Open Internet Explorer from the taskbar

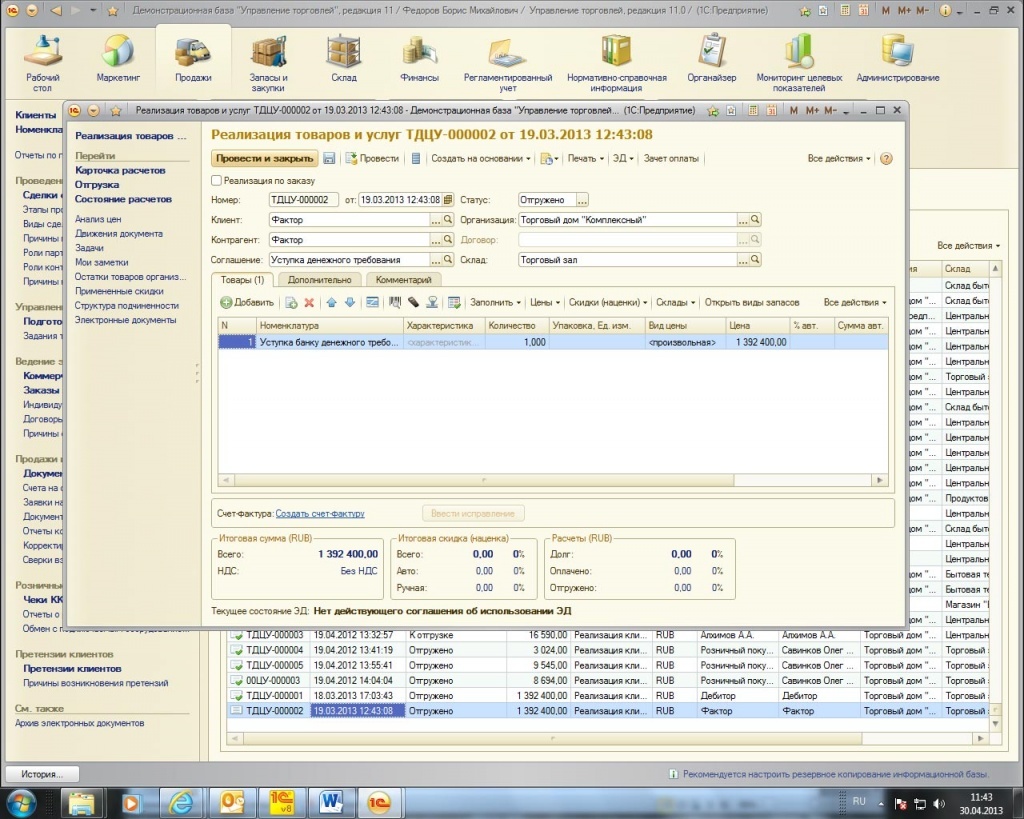181,801
